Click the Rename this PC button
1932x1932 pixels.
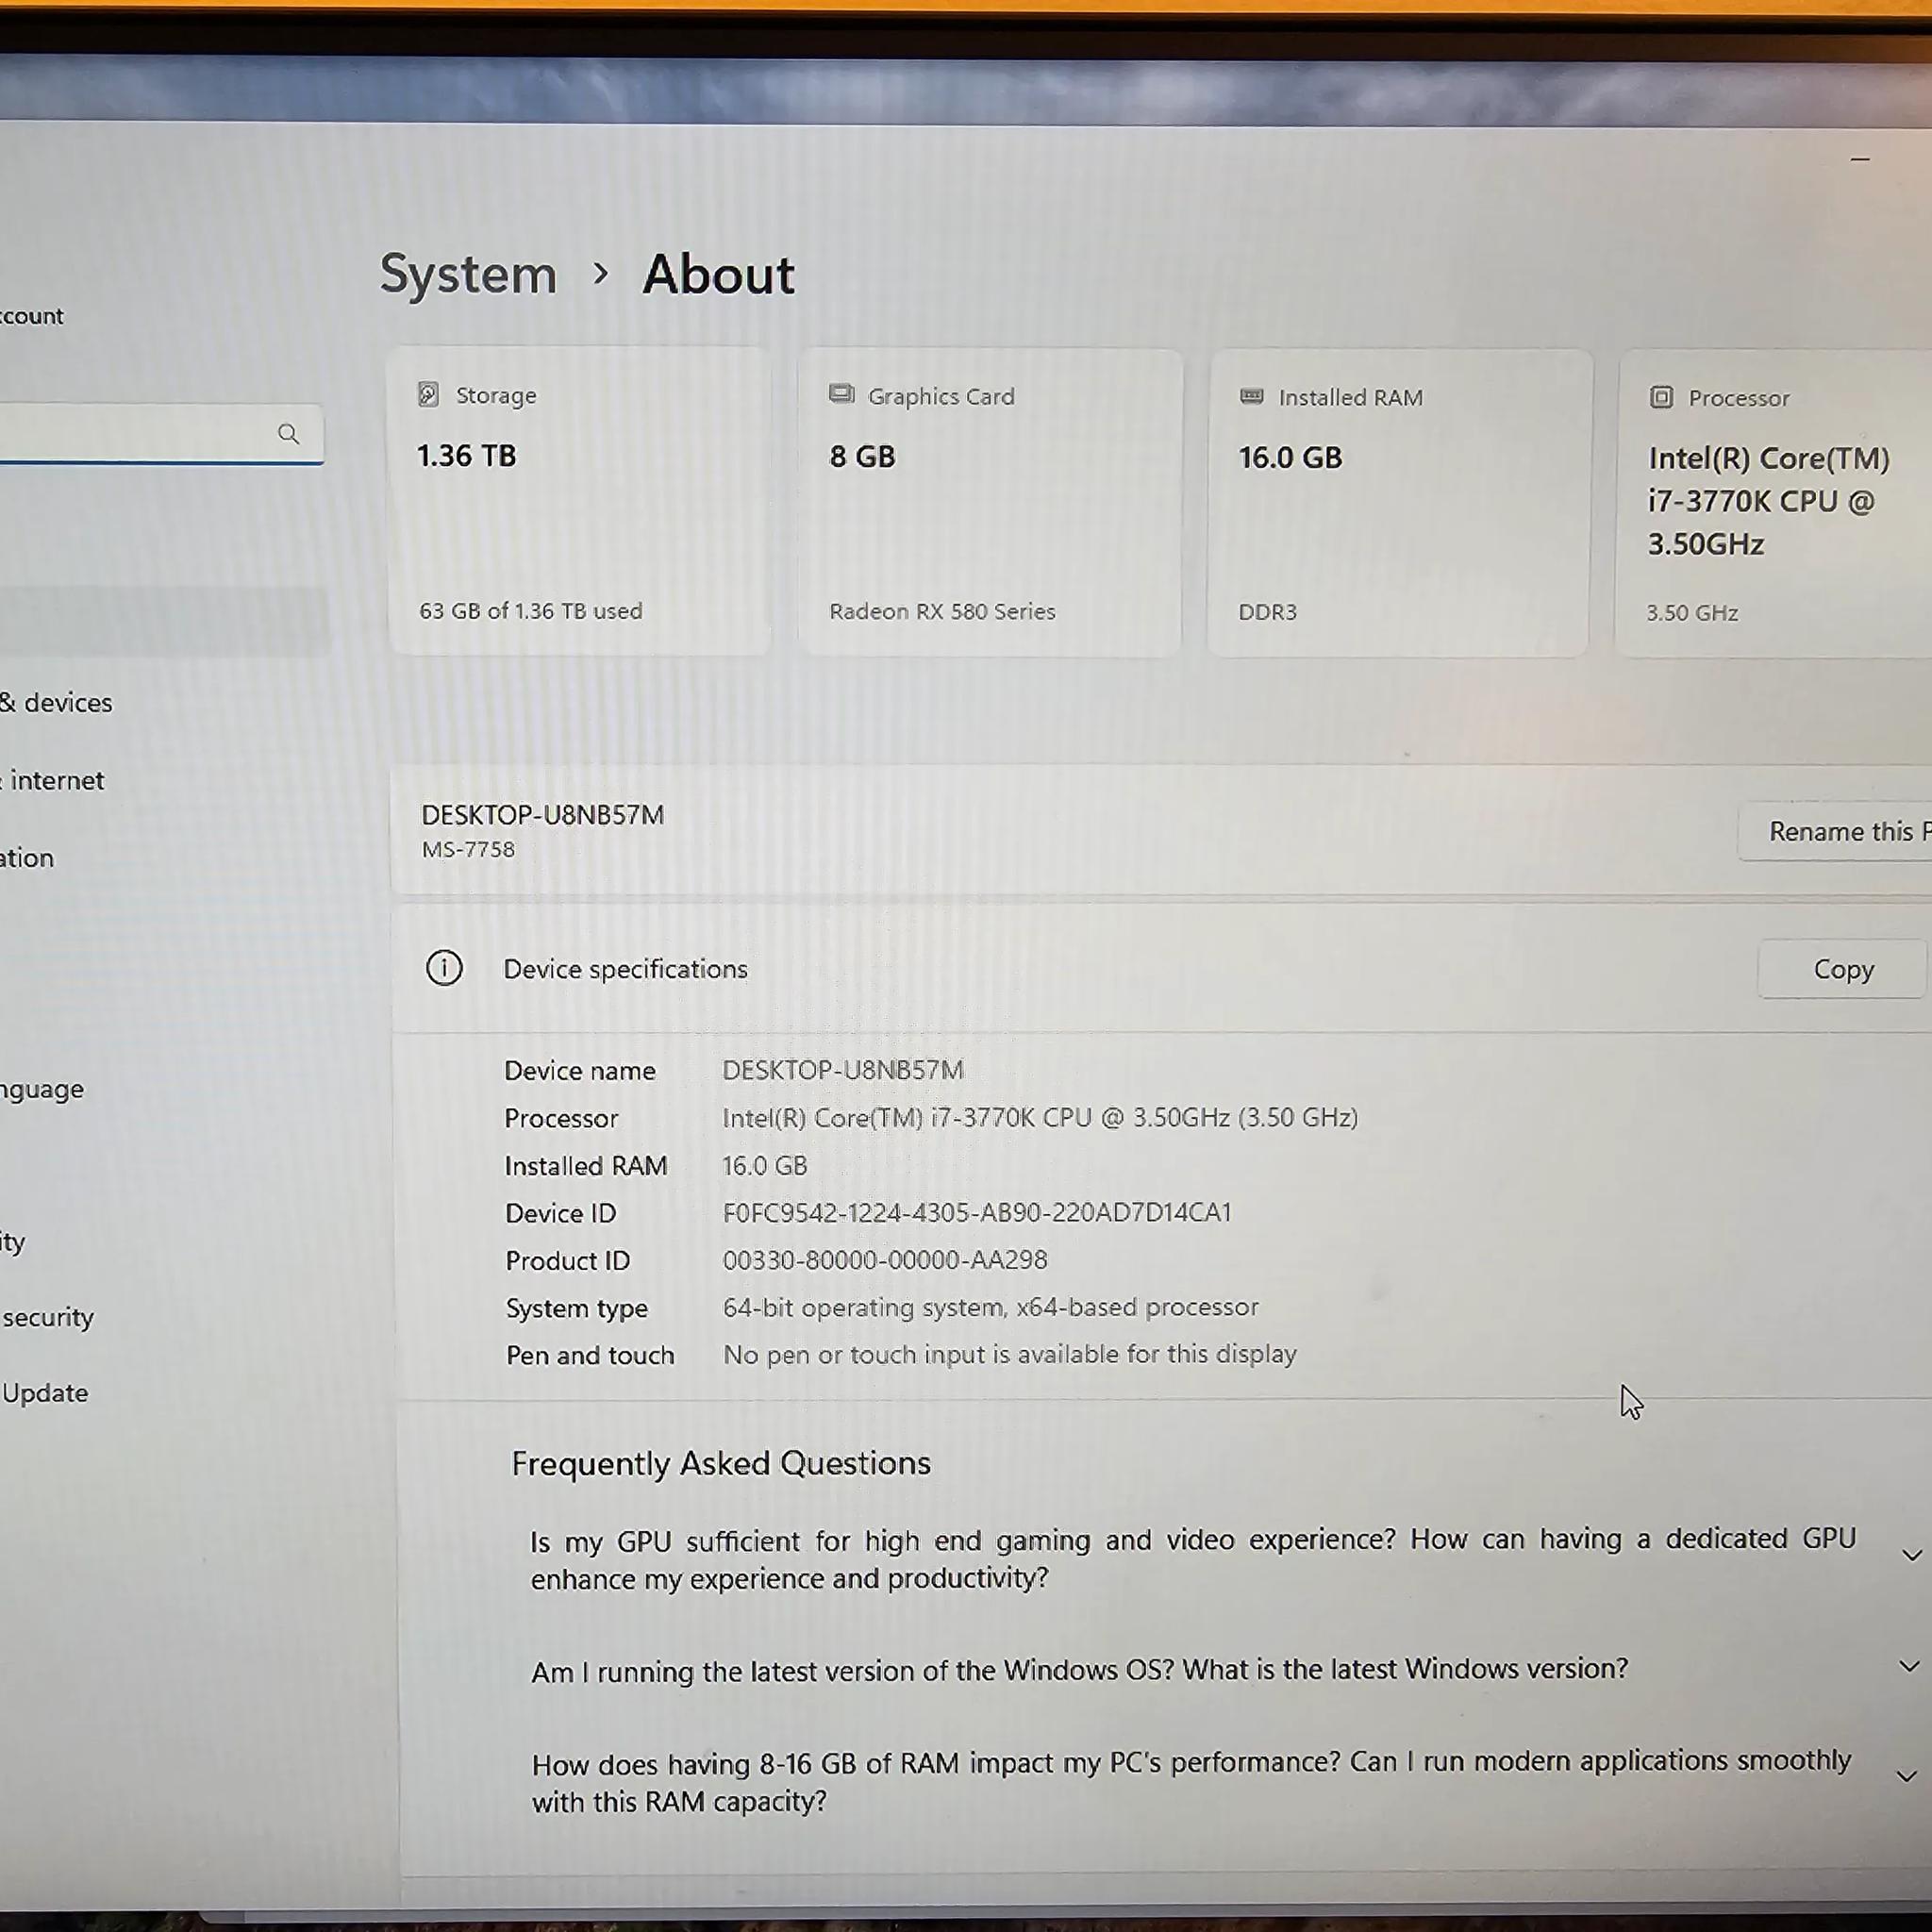pos(1836,831)
